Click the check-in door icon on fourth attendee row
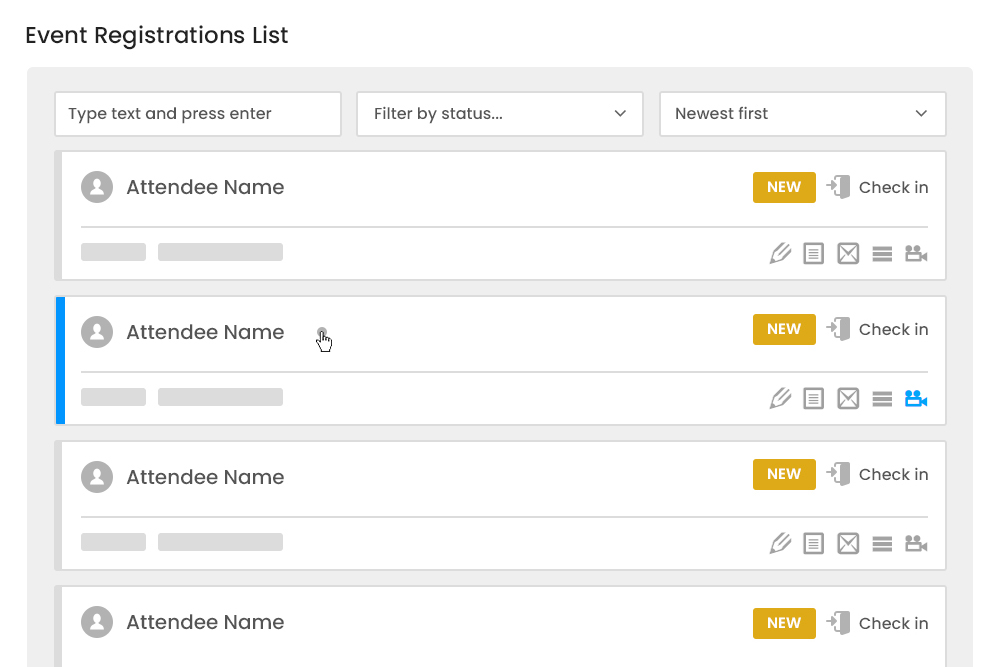Viewport: 1000px width, 667px height. tap(838, 622)
